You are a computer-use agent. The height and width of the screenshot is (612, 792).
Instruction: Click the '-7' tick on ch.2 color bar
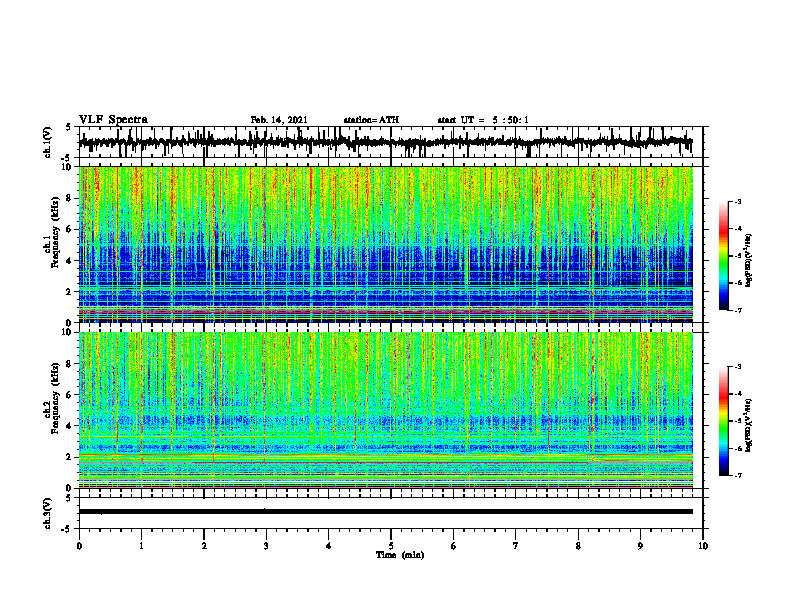point(738,475)
